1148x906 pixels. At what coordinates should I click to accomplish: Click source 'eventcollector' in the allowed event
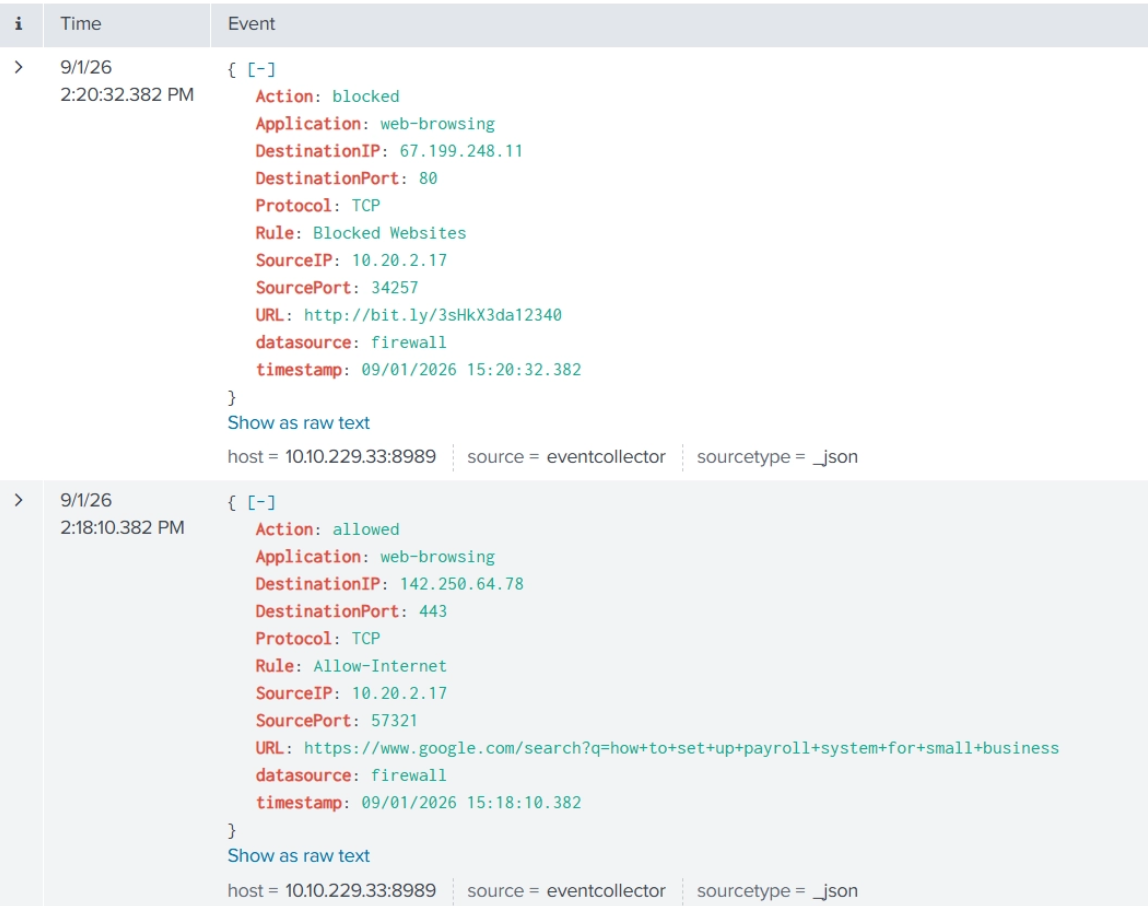605,891
